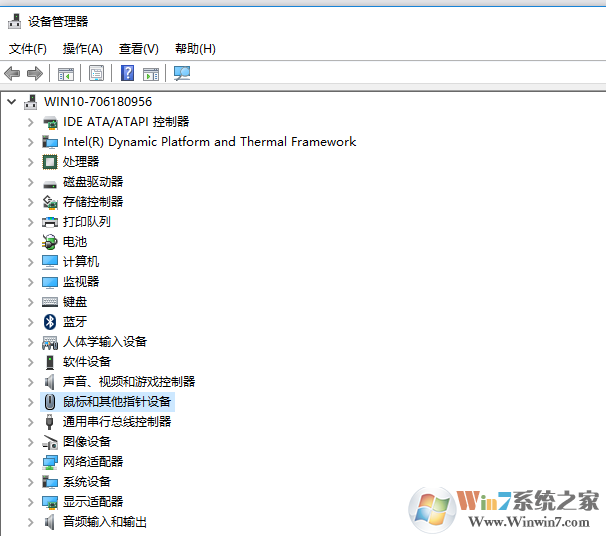Select the 系统设备 tree item
Viewport: 606px width, 536px height.
click(87, 482)
